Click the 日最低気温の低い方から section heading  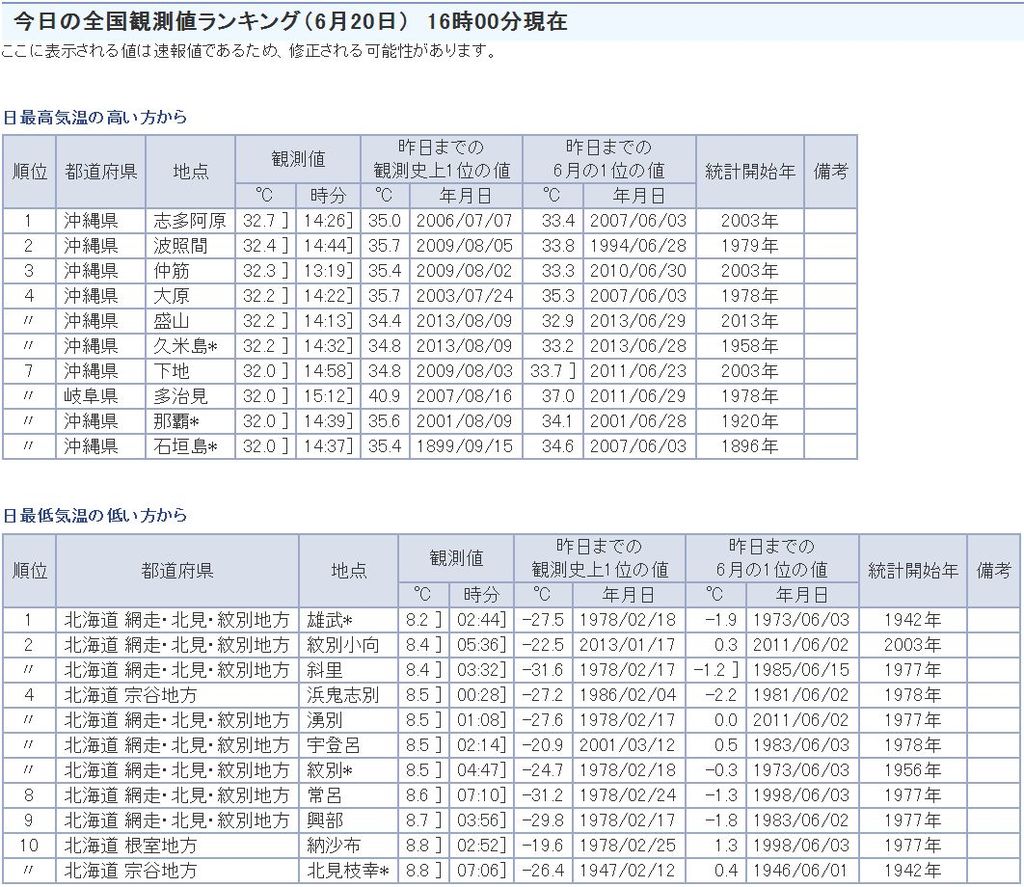95,516
